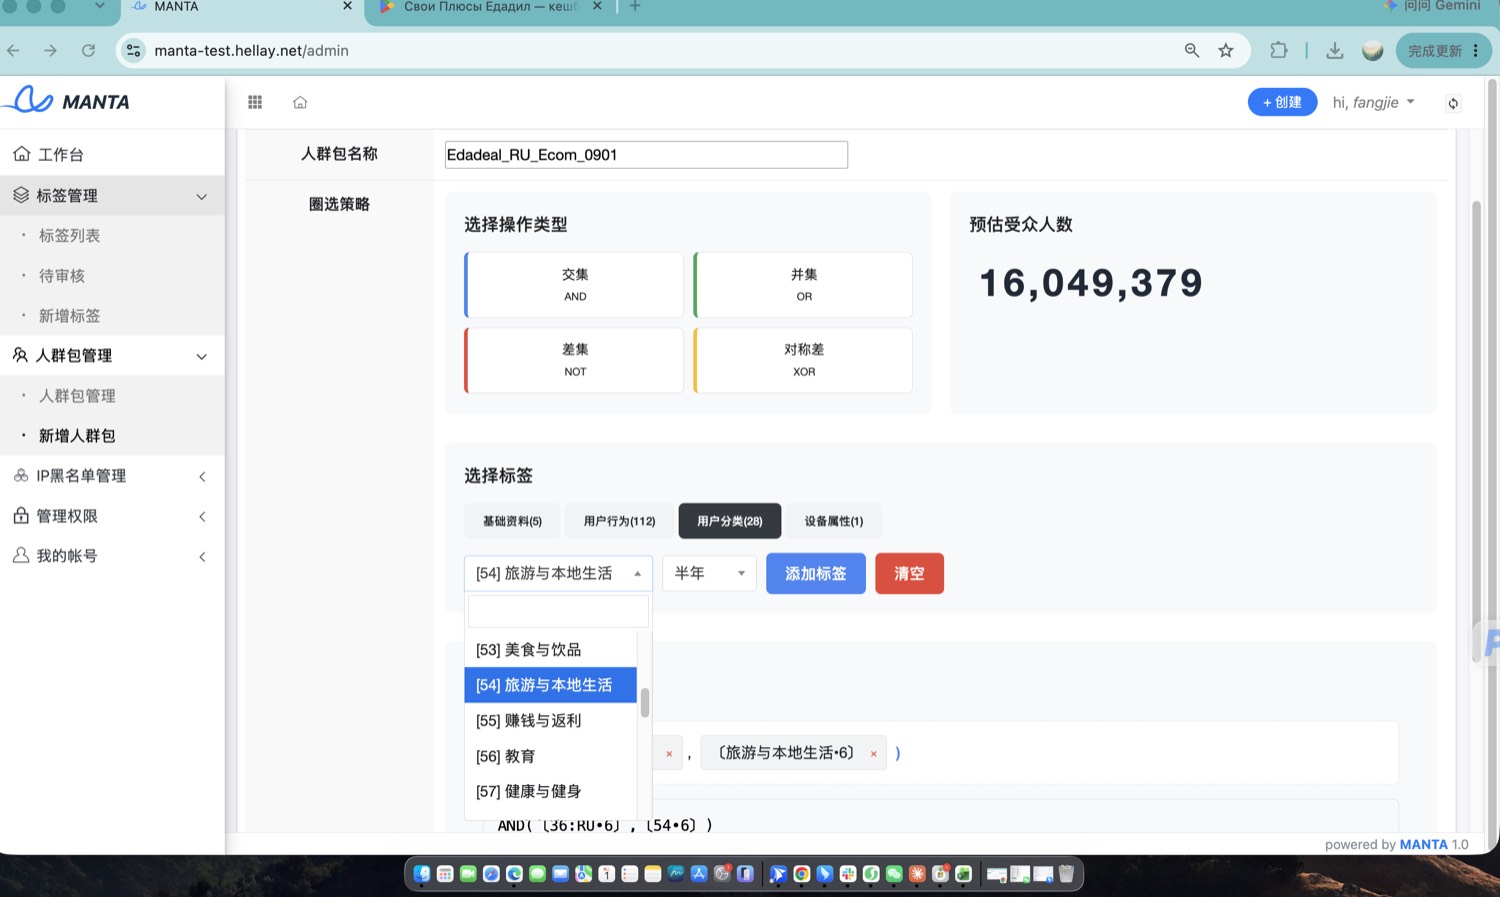
Task: Choose [57] 健康与健身 from the list
Action: pyautogui.click(x=550, y=792)
